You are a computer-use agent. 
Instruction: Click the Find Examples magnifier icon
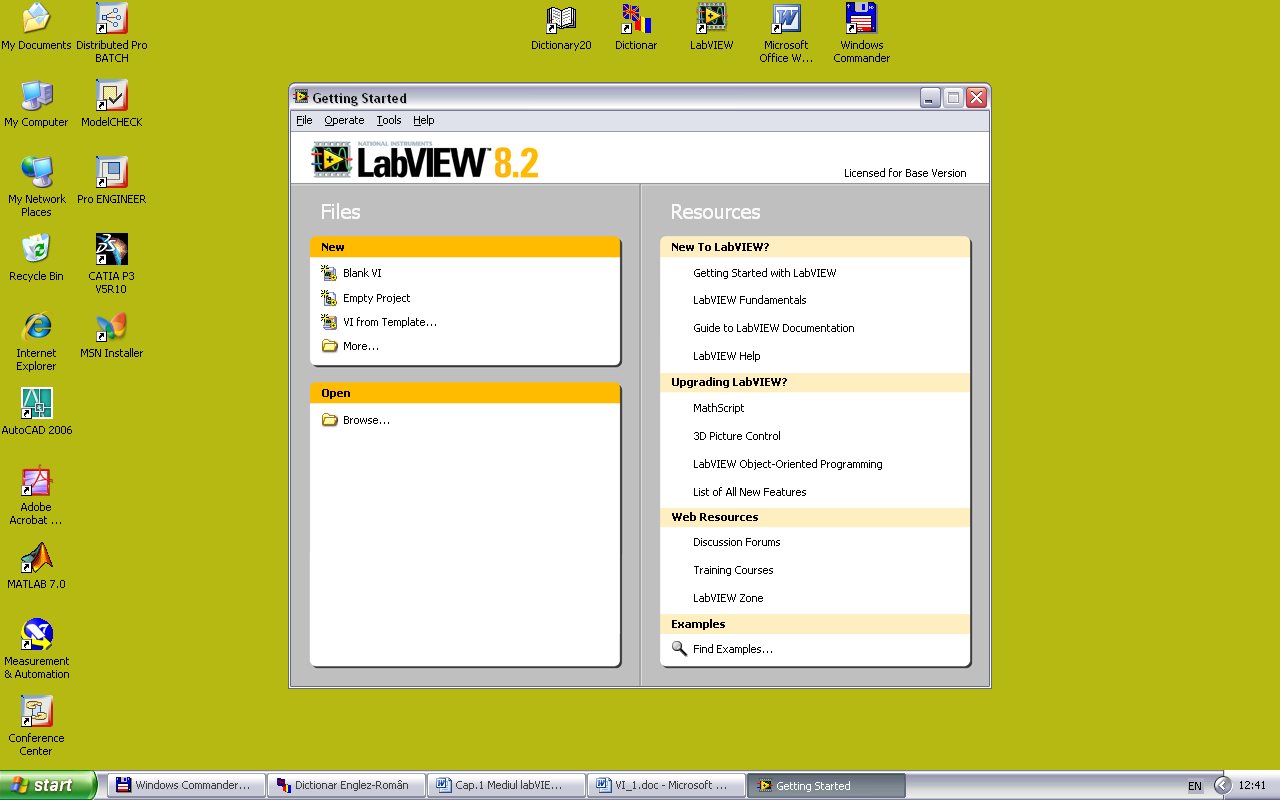(x=679, y=649)
